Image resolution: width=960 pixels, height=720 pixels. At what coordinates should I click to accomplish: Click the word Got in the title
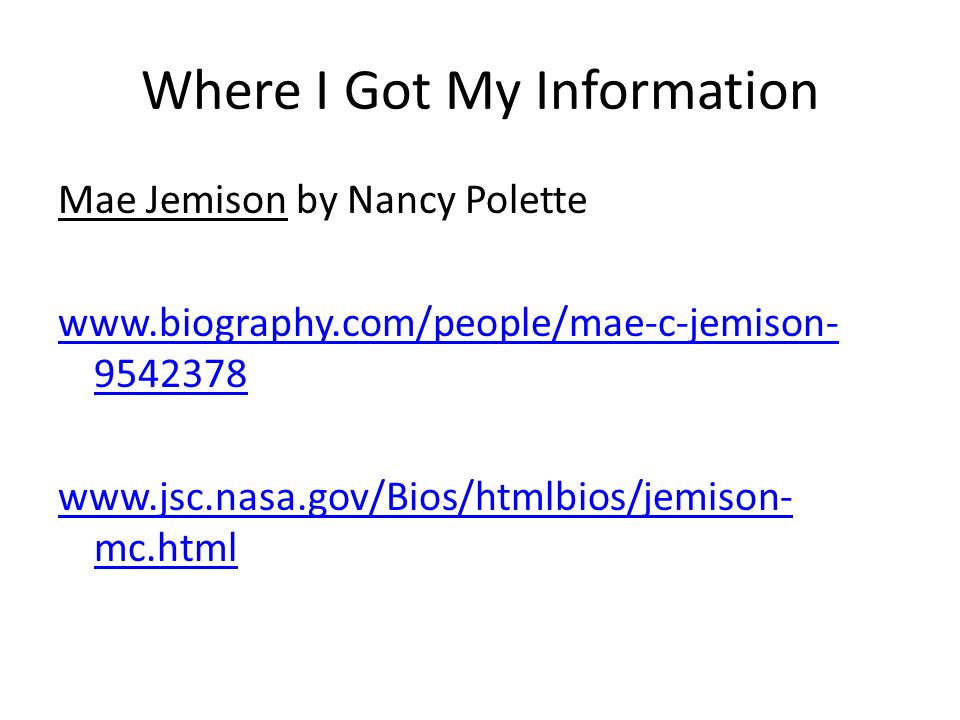click(388, 91)
